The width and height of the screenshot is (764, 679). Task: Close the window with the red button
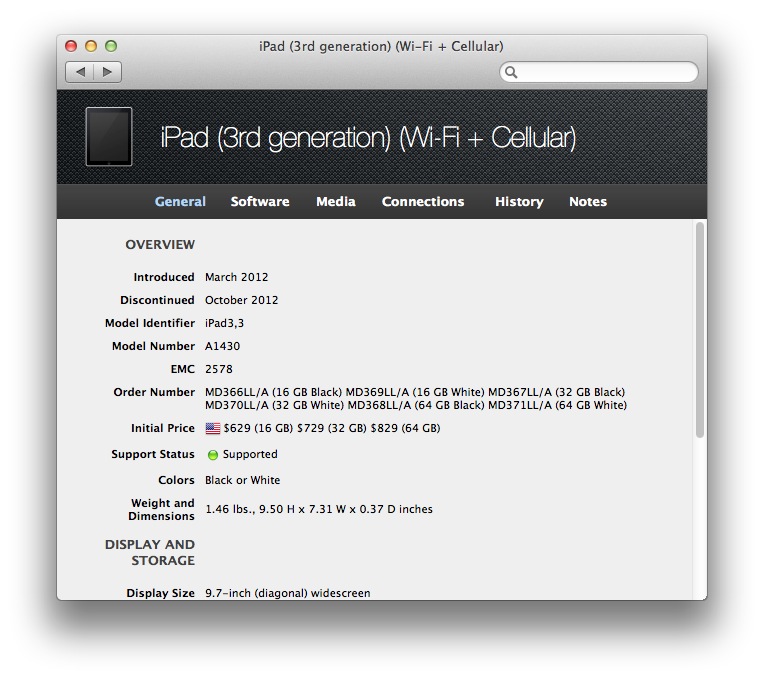71,46
